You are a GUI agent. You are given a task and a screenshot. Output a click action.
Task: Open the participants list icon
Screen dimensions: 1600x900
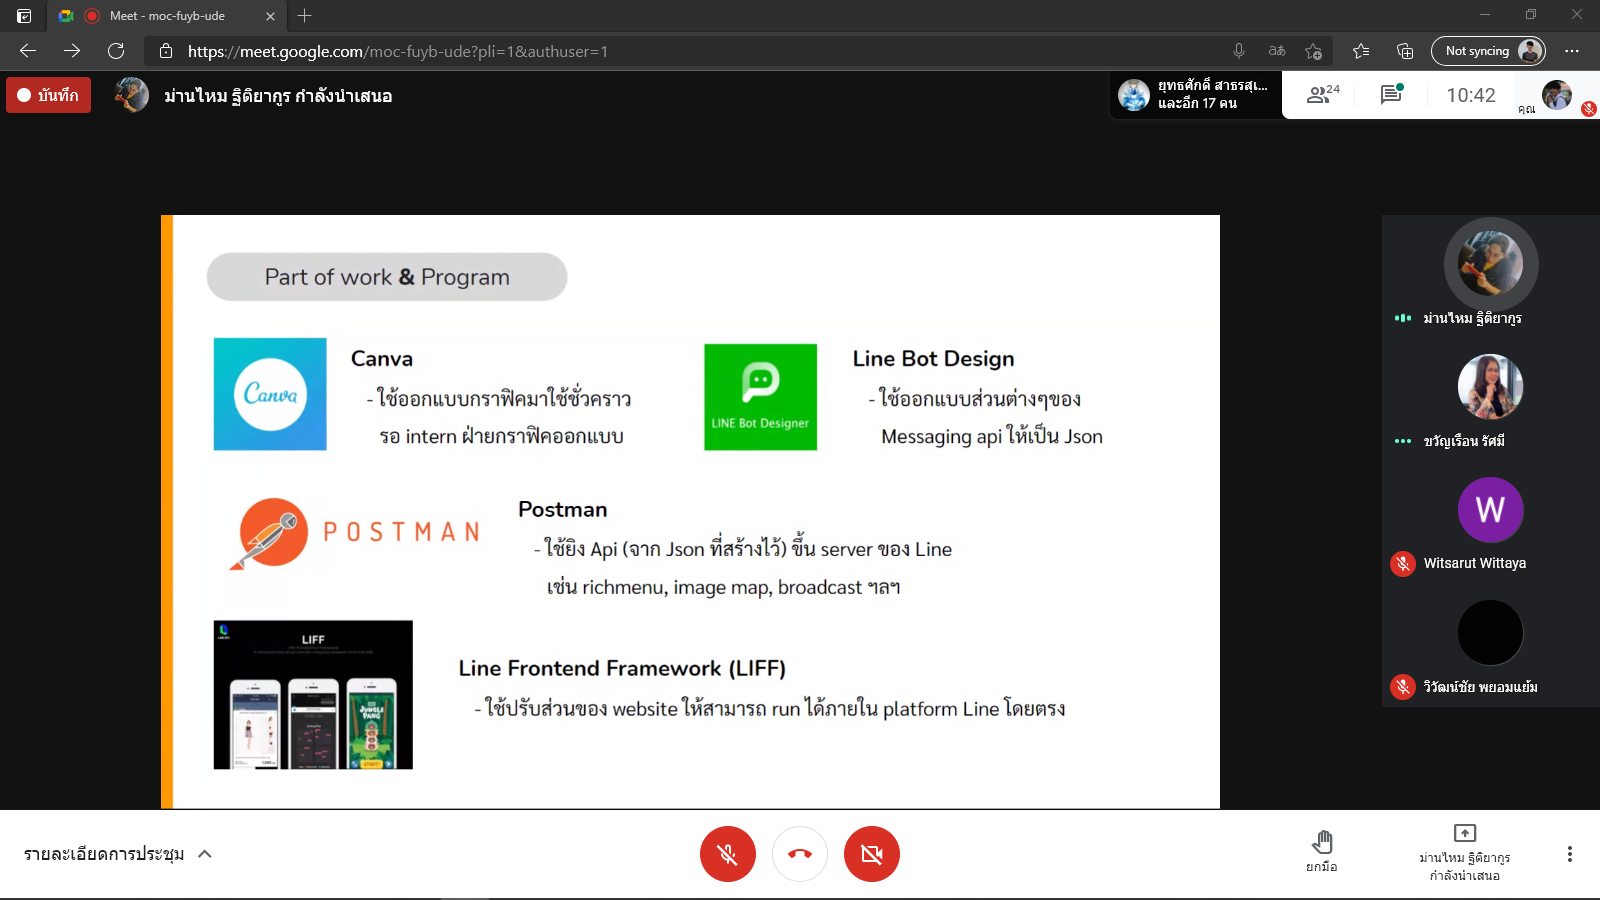coord(1322,95)
